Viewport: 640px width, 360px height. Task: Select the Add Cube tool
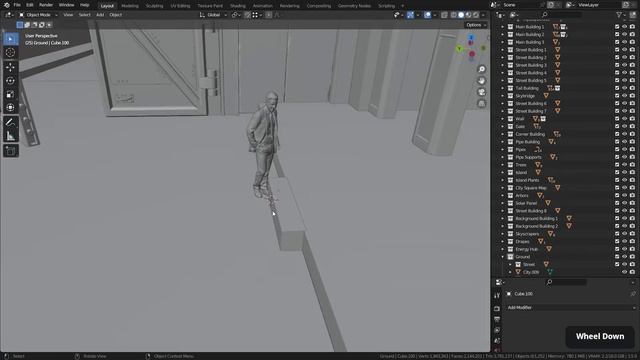(x=11, y=151)
